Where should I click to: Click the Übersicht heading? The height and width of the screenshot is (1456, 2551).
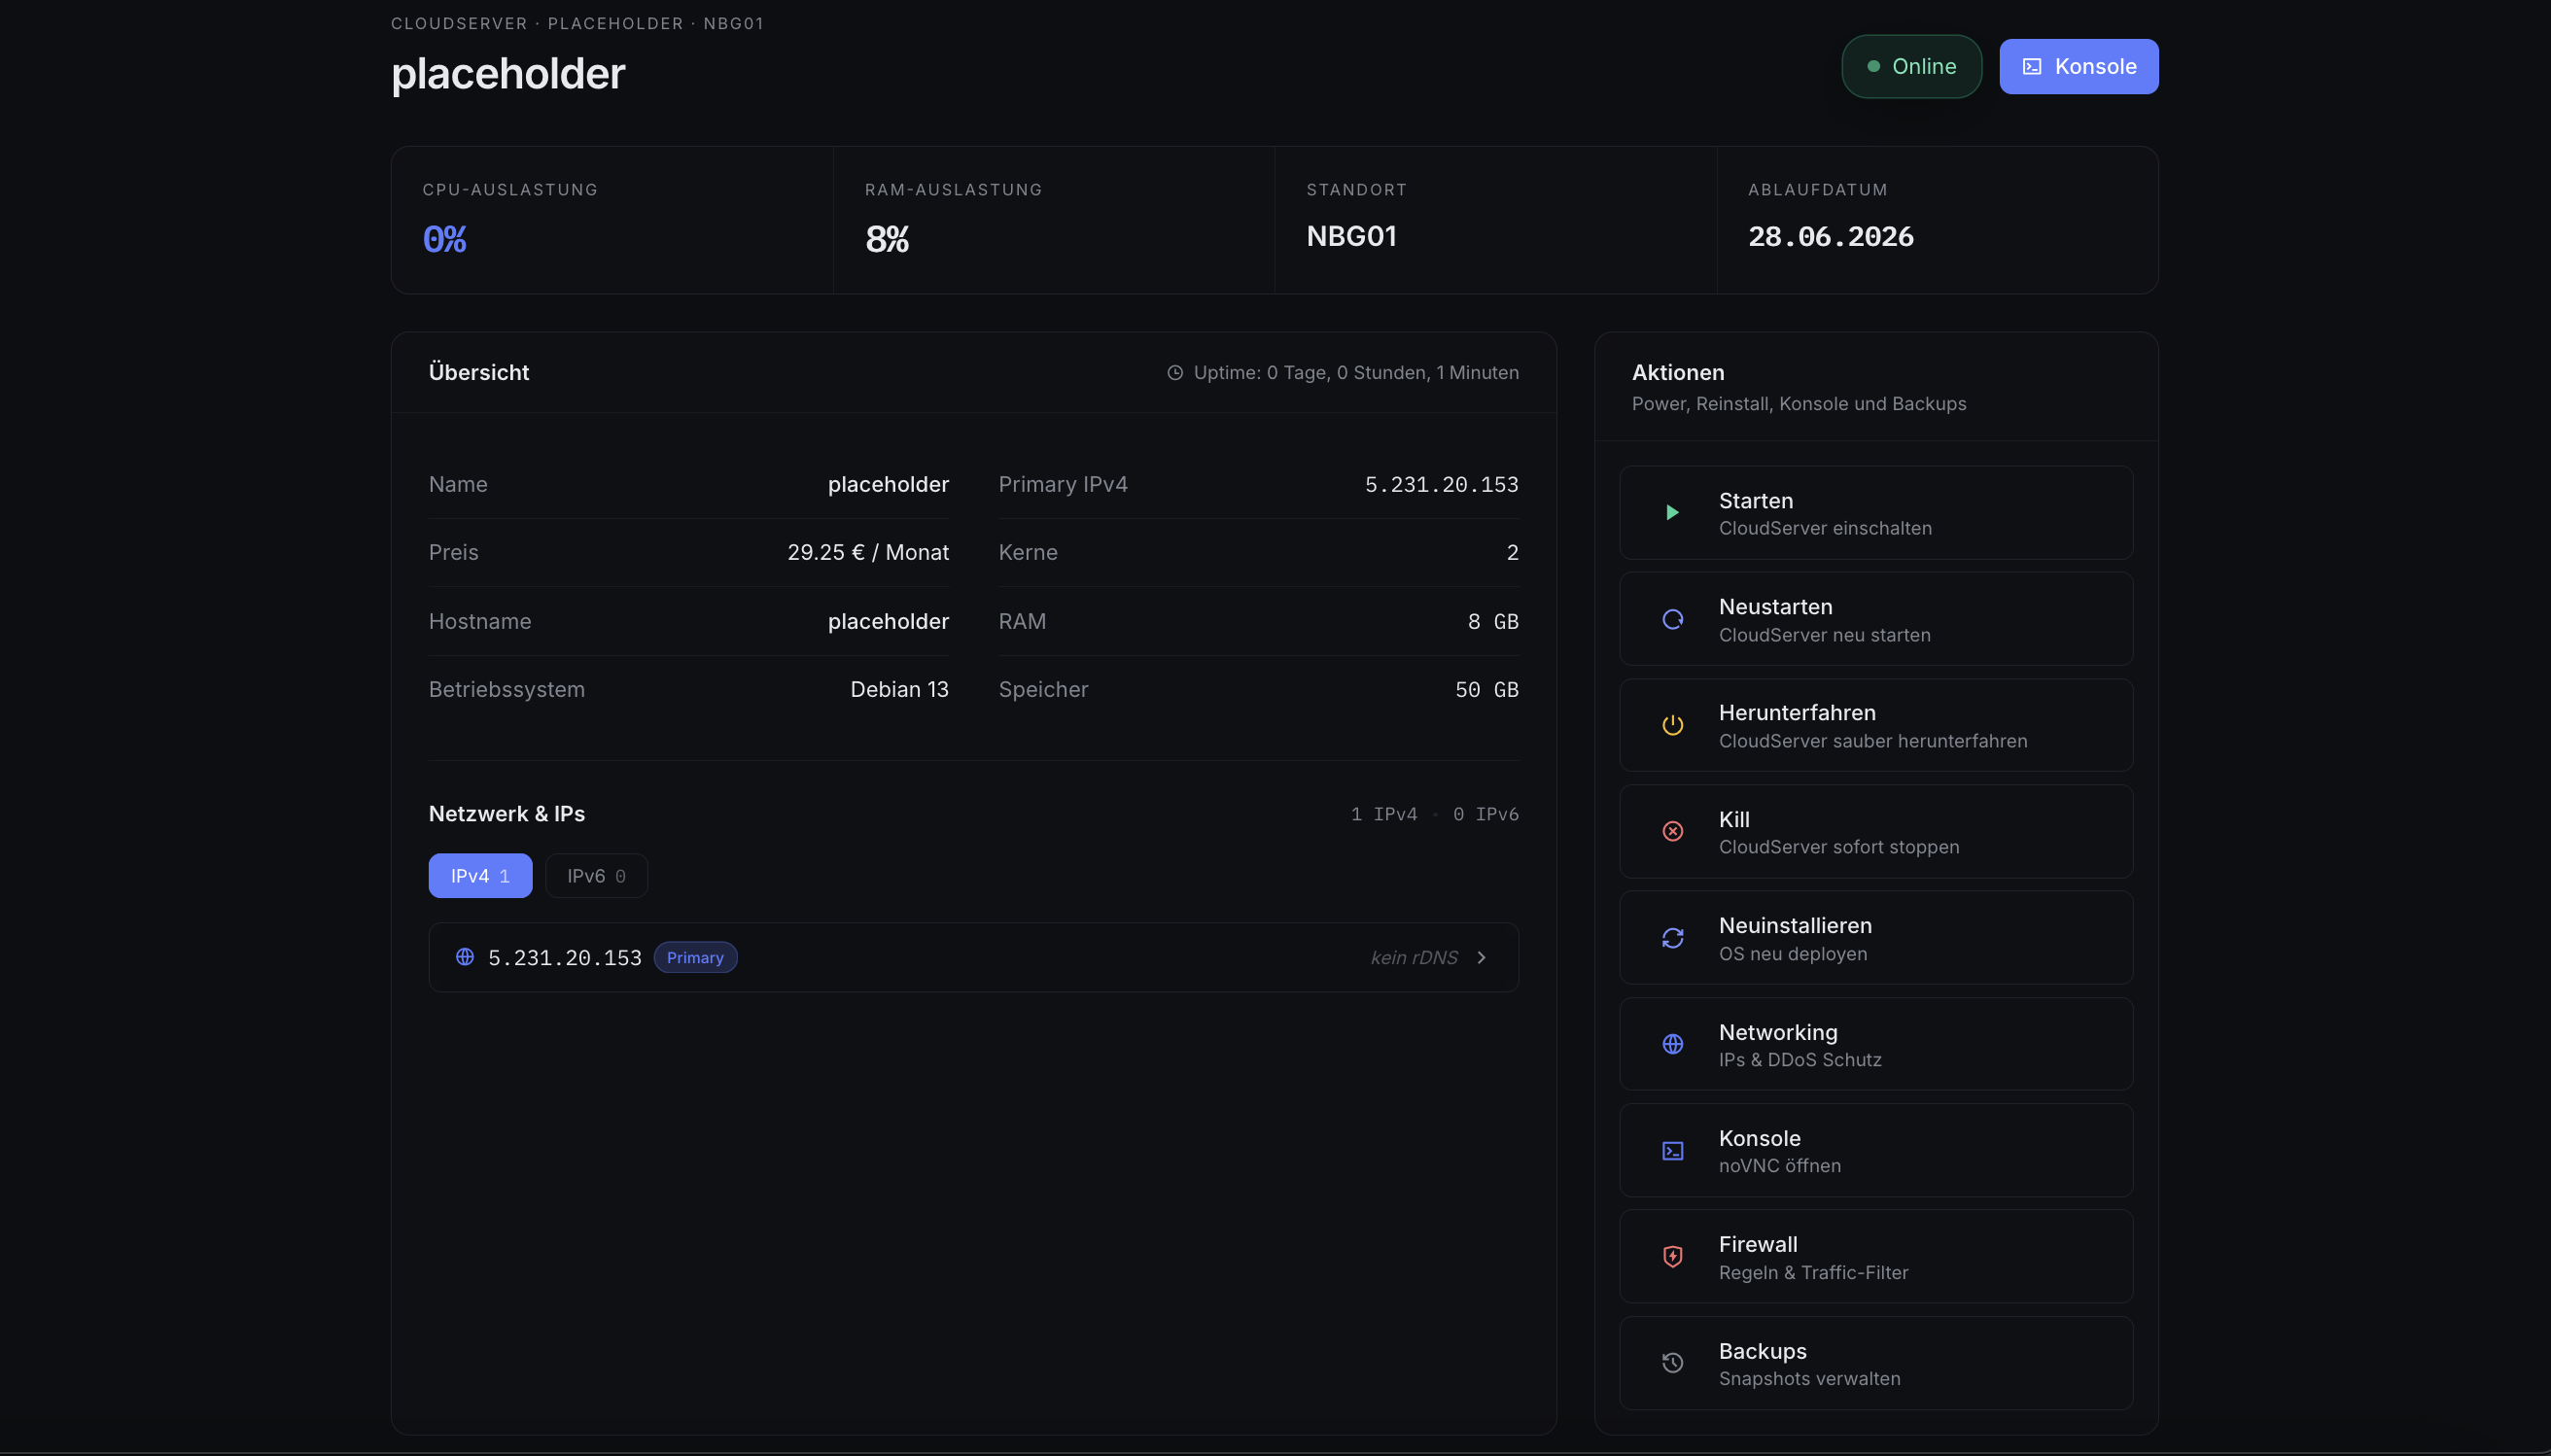coord(479,372)
